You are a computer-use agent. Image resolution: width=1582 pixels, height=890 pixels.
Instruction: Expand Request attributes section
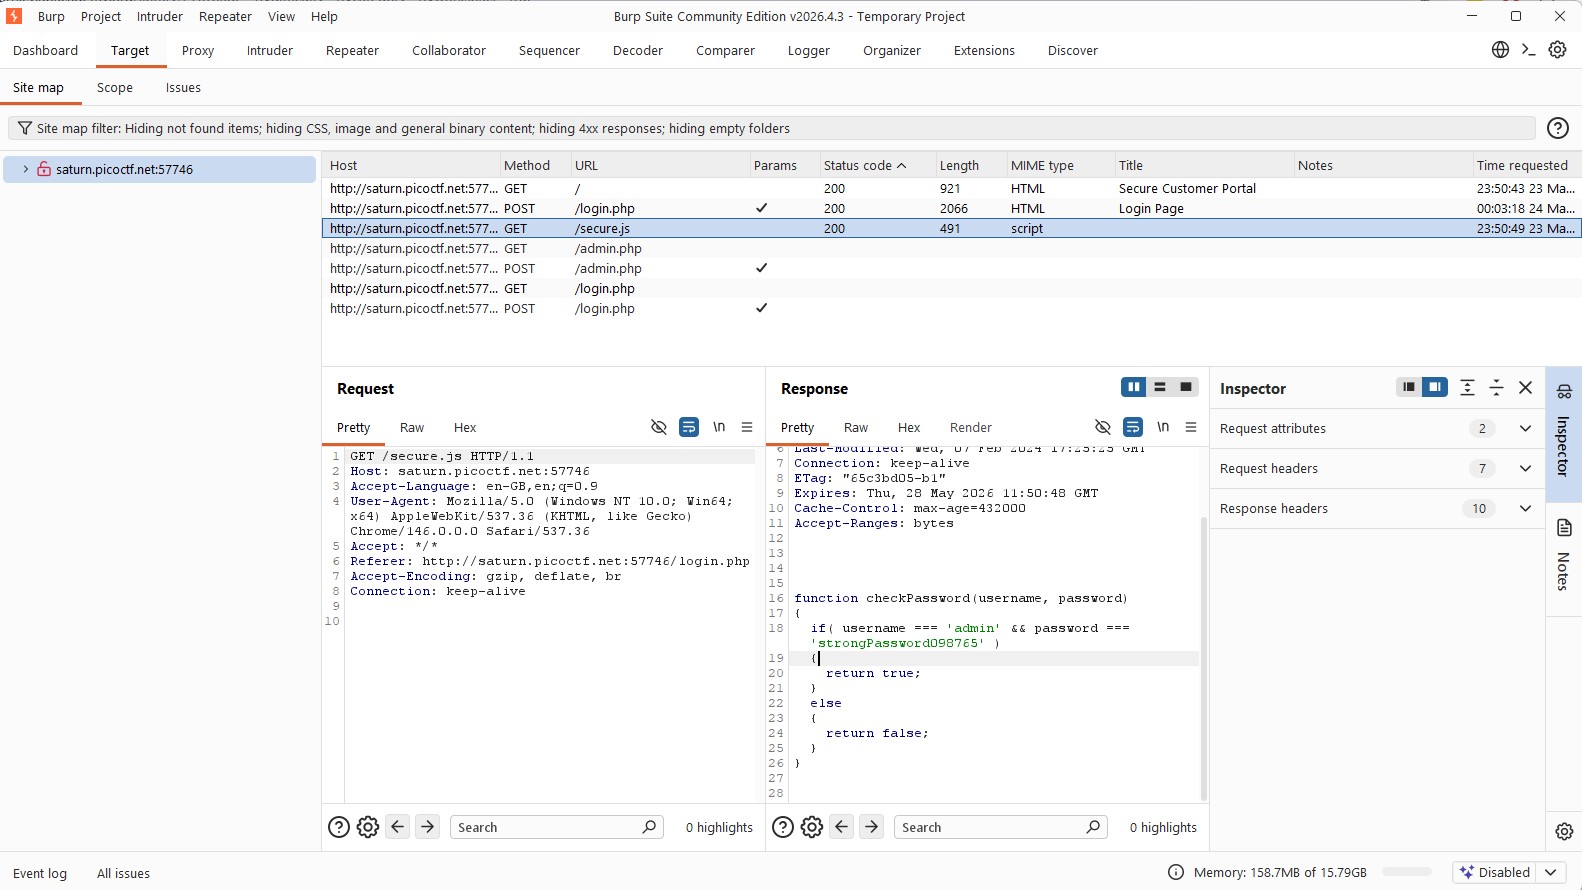[x=1525, y=428]
